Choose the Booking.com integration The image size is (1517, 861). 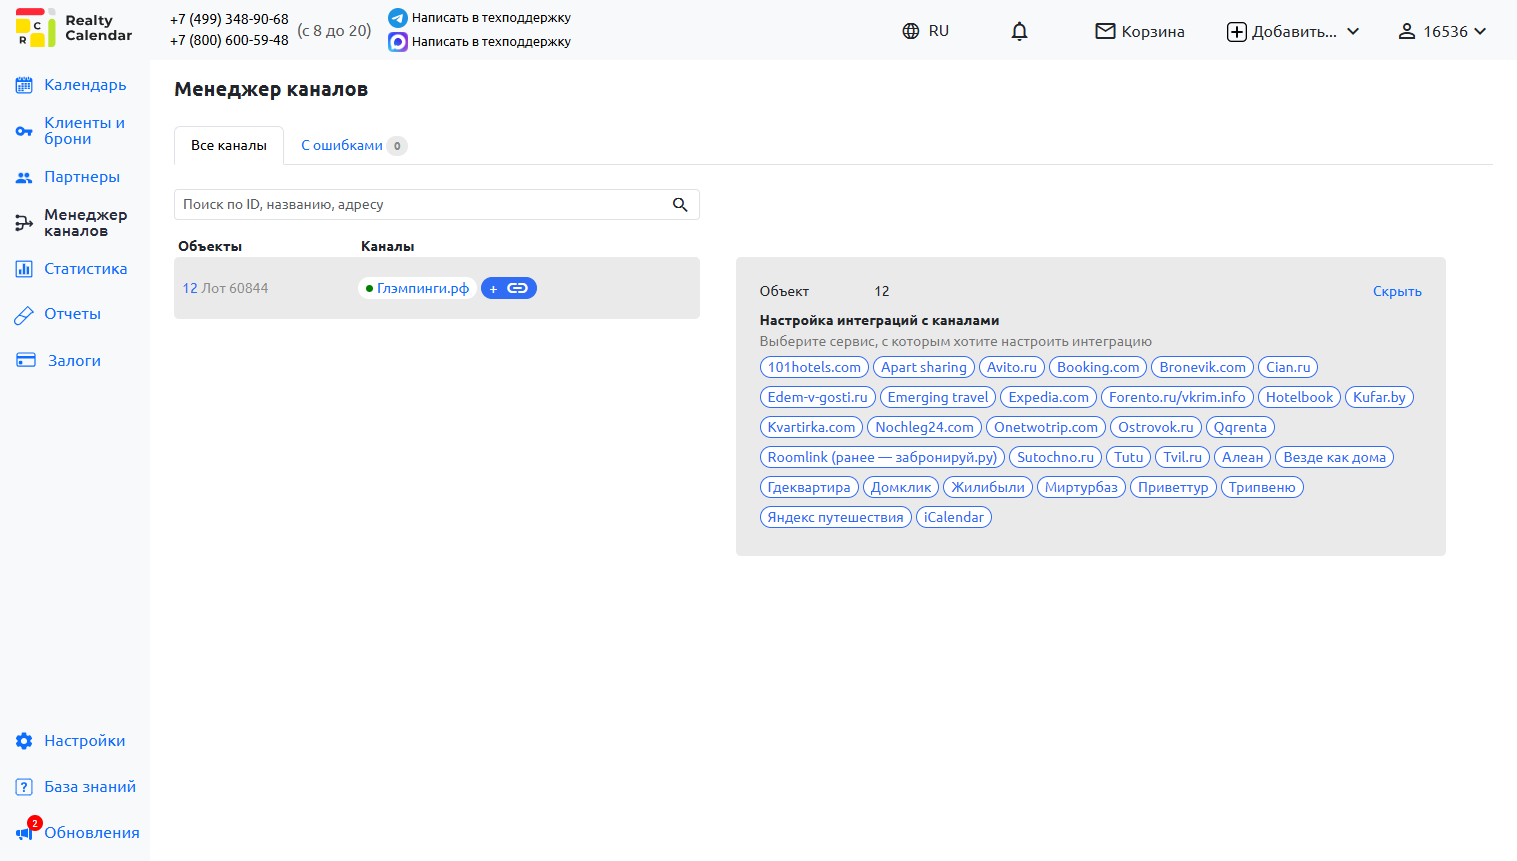(x=1098, y=367)
